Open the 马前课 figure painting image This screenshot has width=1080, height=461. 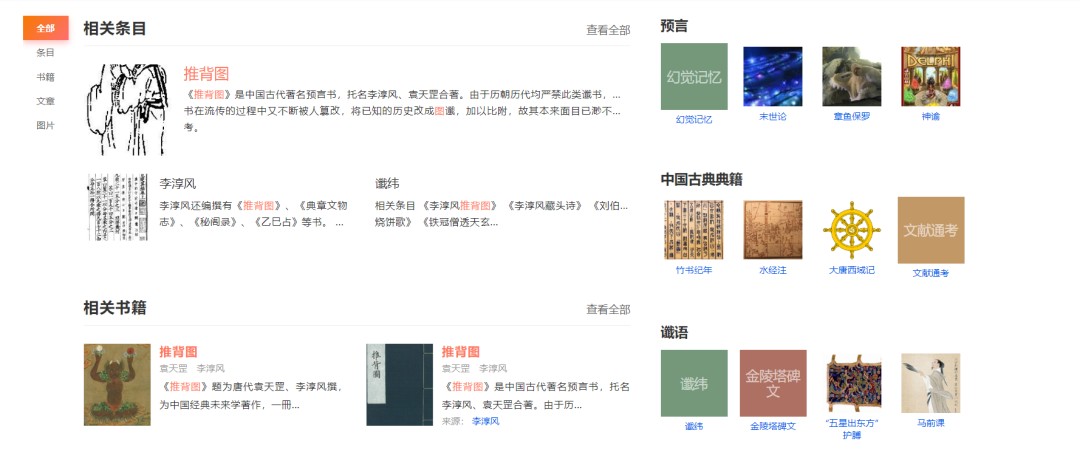pyautogui.click(x=931, y=383)
